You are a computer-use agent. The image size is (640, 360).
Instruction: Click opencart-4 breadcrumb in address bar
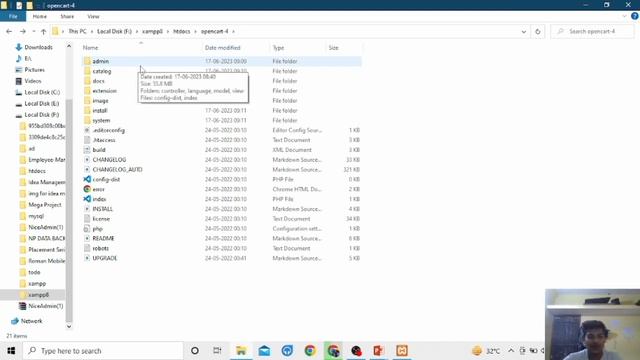tap(214, 31)
